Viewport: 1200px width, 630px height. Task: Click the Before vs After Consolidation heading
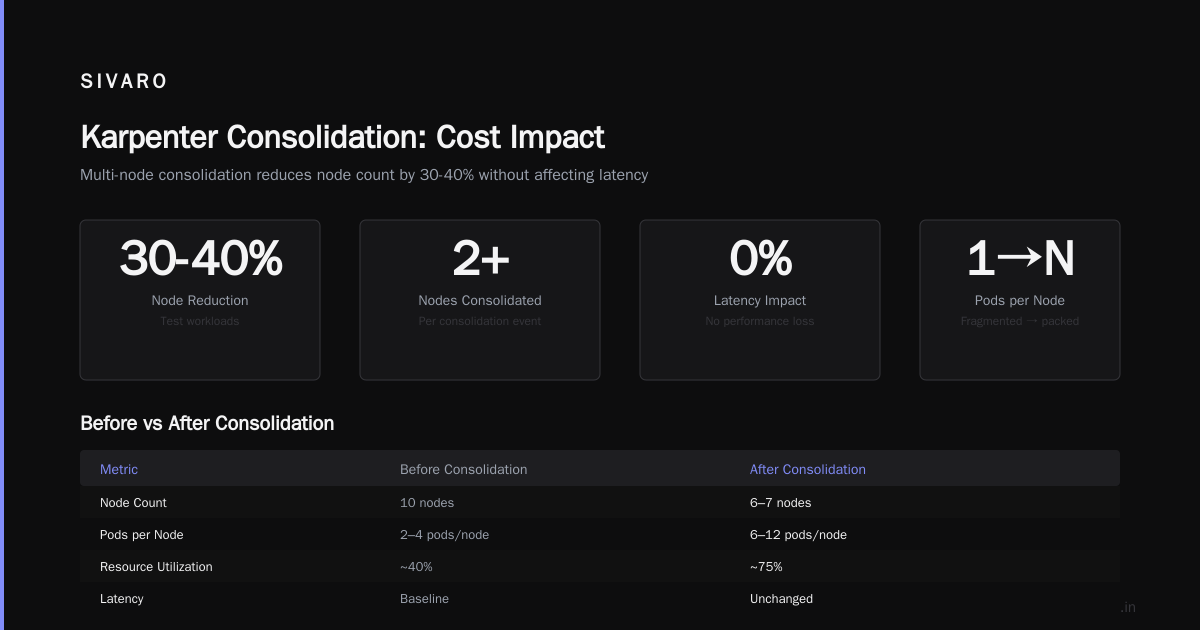click(x=207, y=423)
